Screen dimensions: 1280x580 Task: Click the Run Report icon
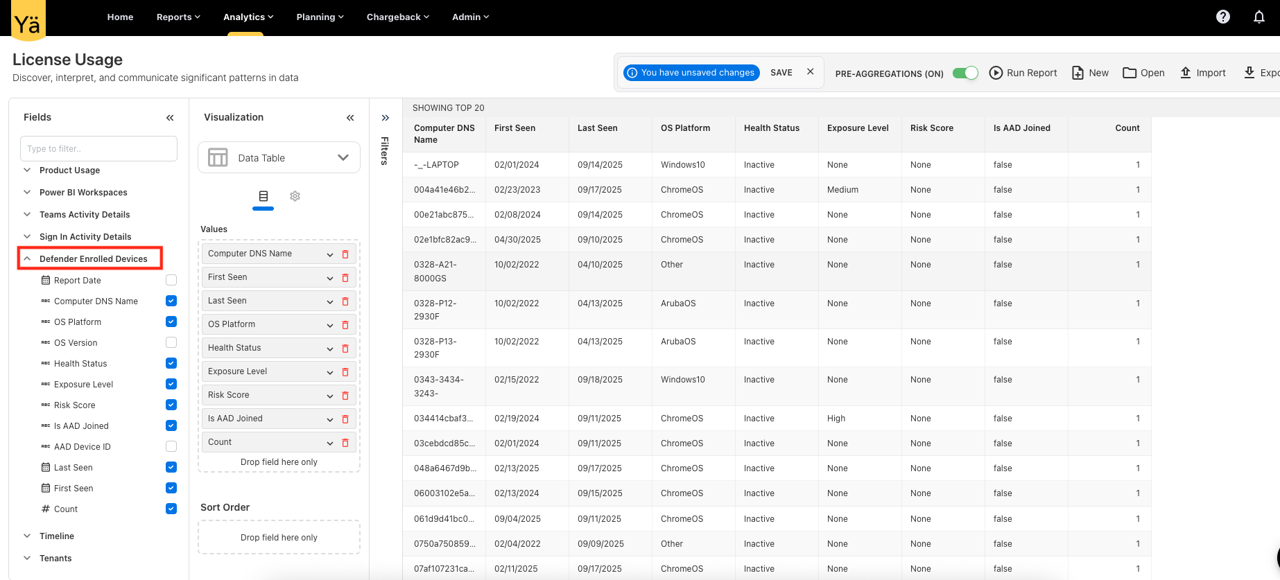(995, 72)
